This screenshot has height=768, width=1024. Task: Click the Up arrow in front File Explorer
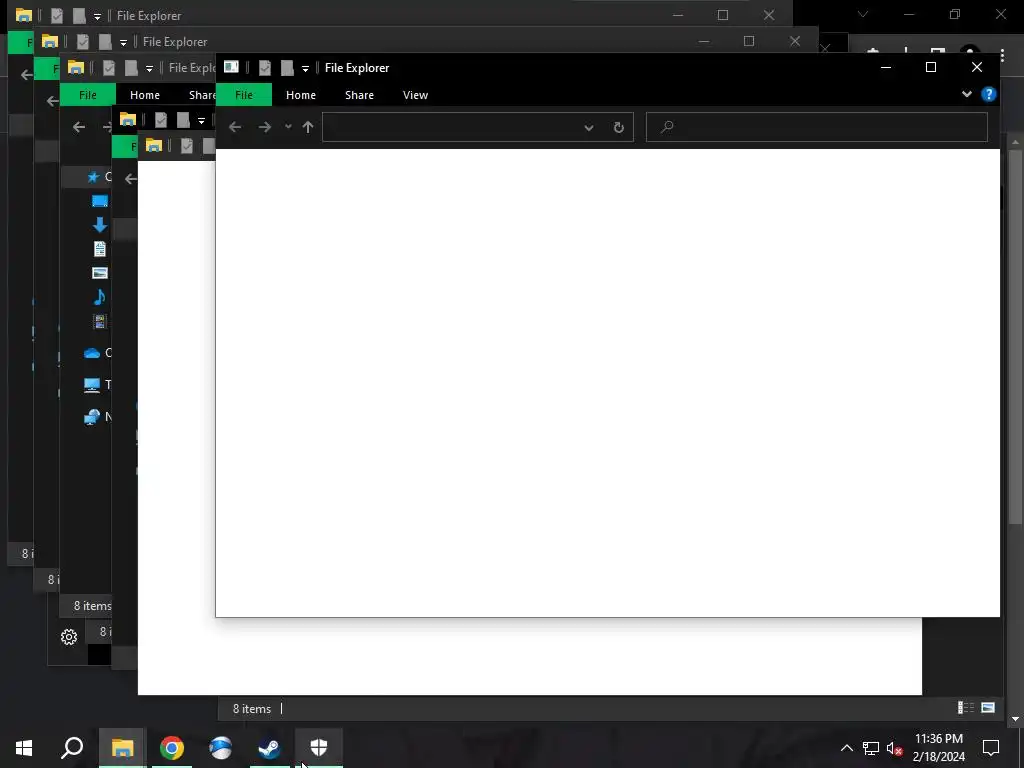click(x=308, y=127)
